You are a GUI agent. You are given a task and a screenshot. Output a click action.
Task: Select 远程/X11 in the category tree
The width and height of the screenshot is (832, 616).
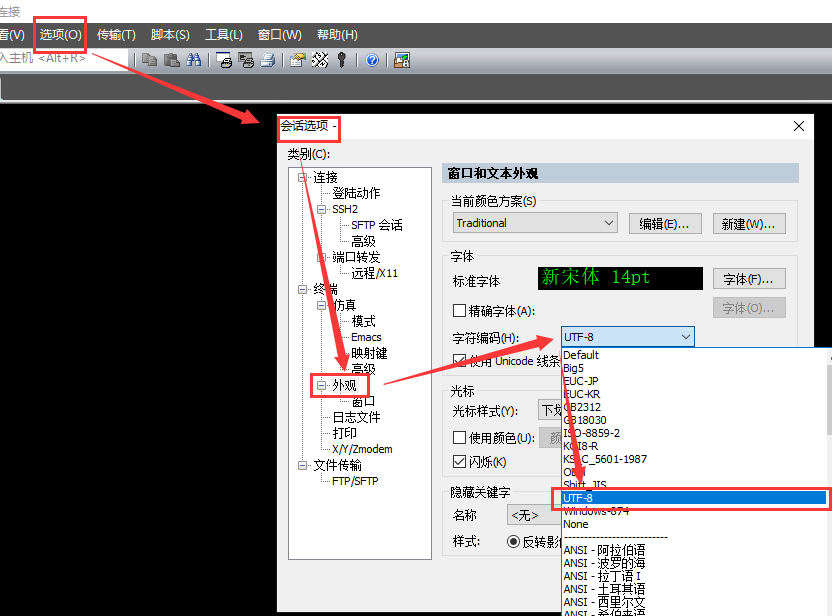[x=374, y=273]
